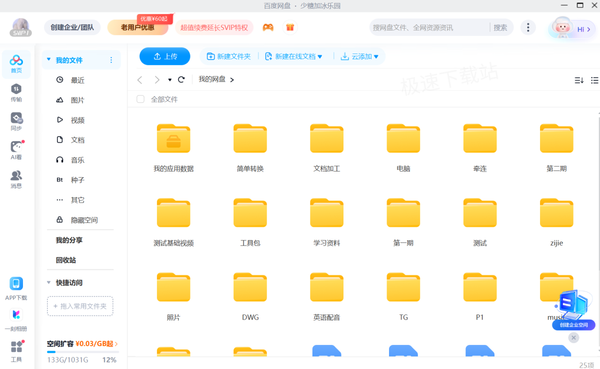Image resolution: width=600 pixels, height=369 pixels.
Task: Open the 消息 messages icon
Action: coord(16,180)
